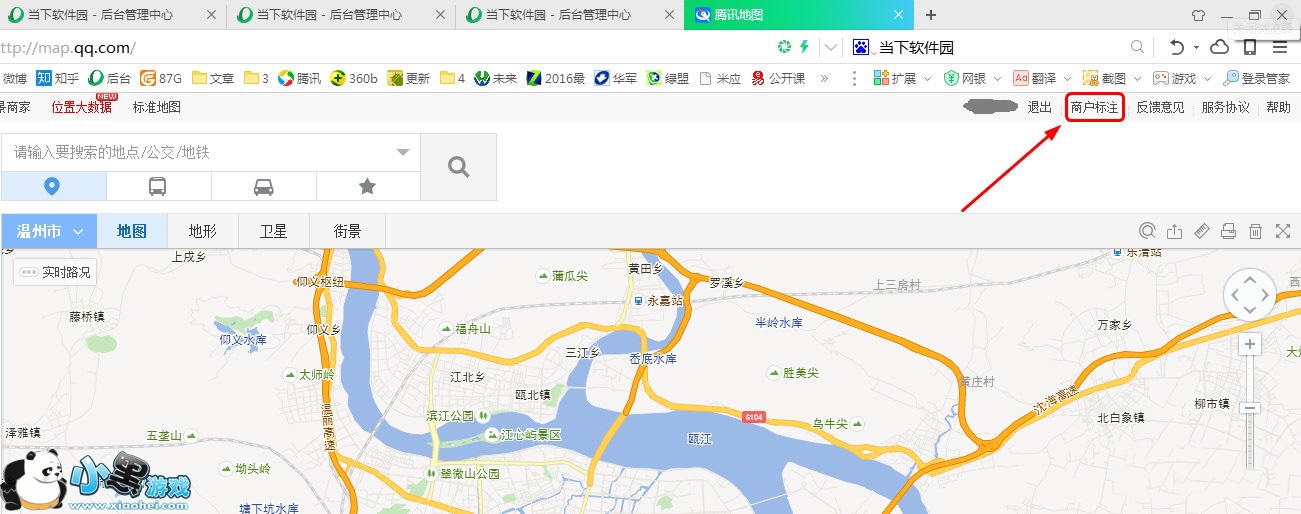Expand the search box suggestion arrow
The image size is (1301, 514).
403,153
